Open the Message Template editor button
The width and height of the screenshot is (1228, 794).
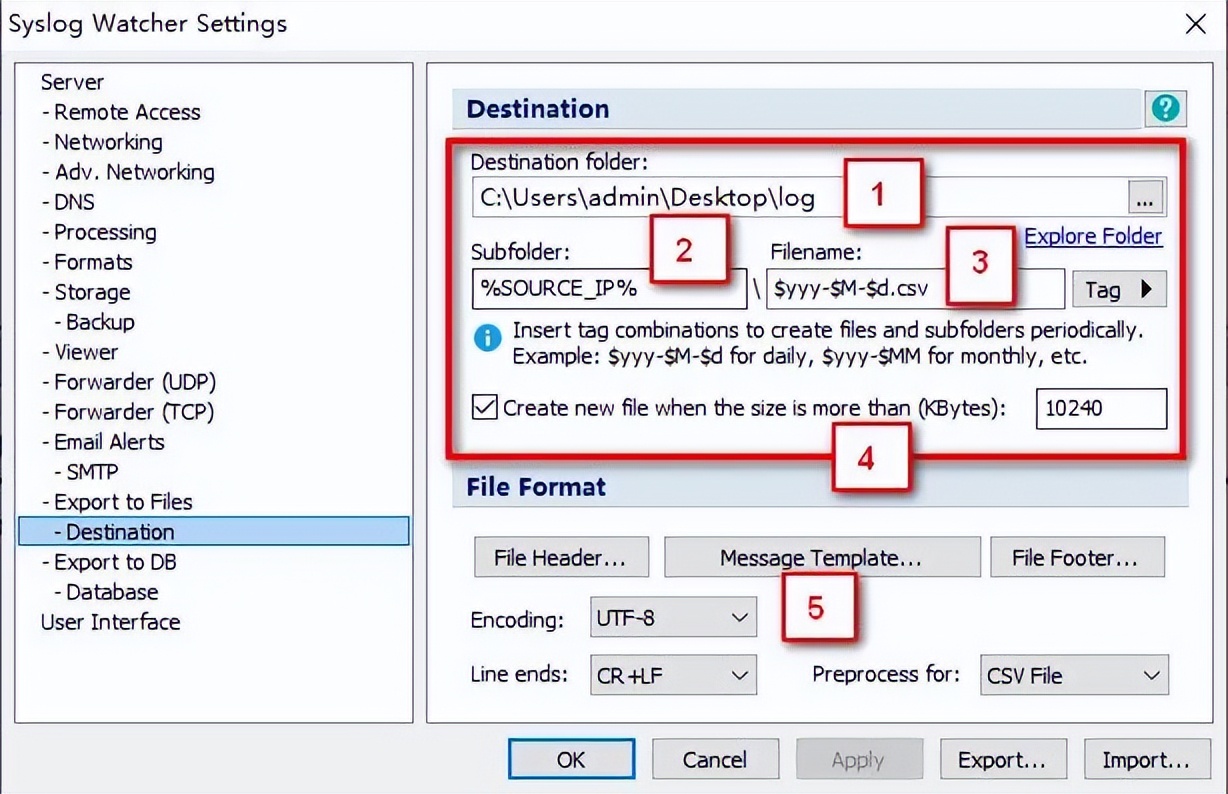coord(821,558)
